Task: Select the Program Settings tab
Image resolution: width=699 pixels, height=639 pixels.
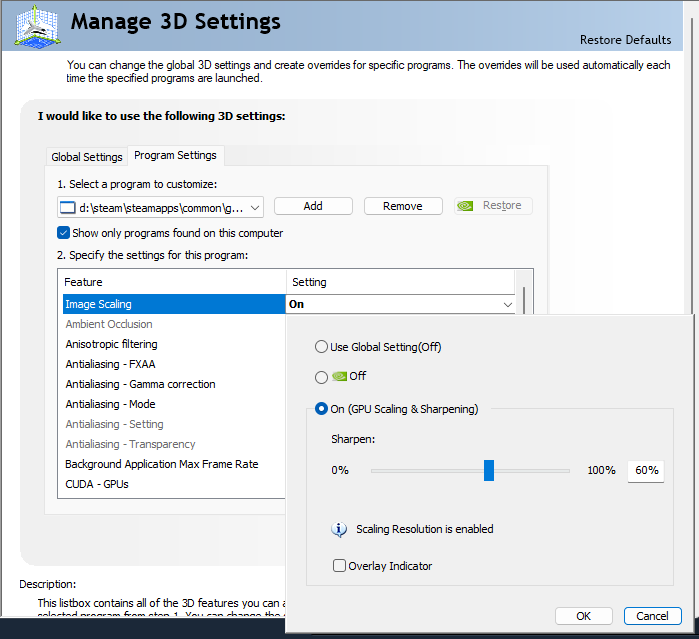Action: [x=175, y=156]
